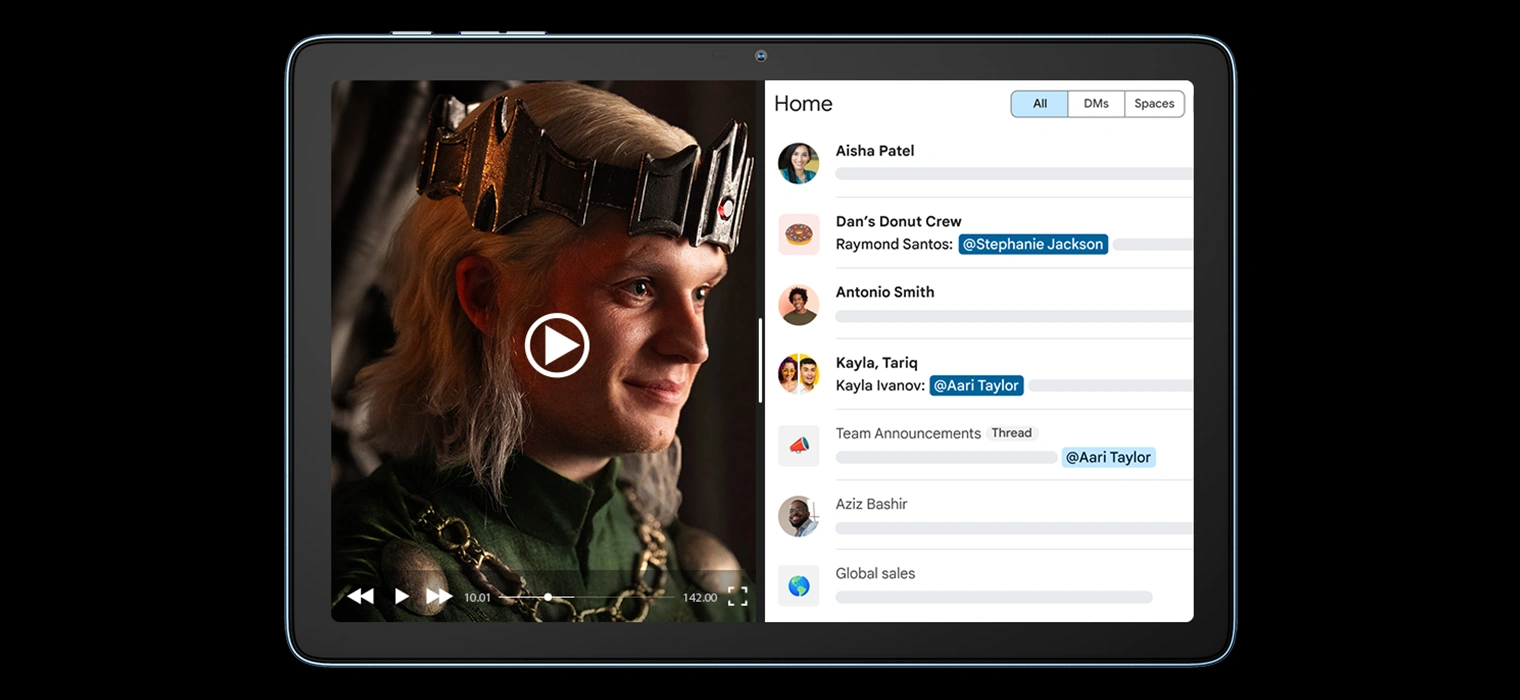Click the Kayla, Tariq group avatar
The width and height of the screenshot is (1520, 700).
pyautogui.click(x=798, y=374)
